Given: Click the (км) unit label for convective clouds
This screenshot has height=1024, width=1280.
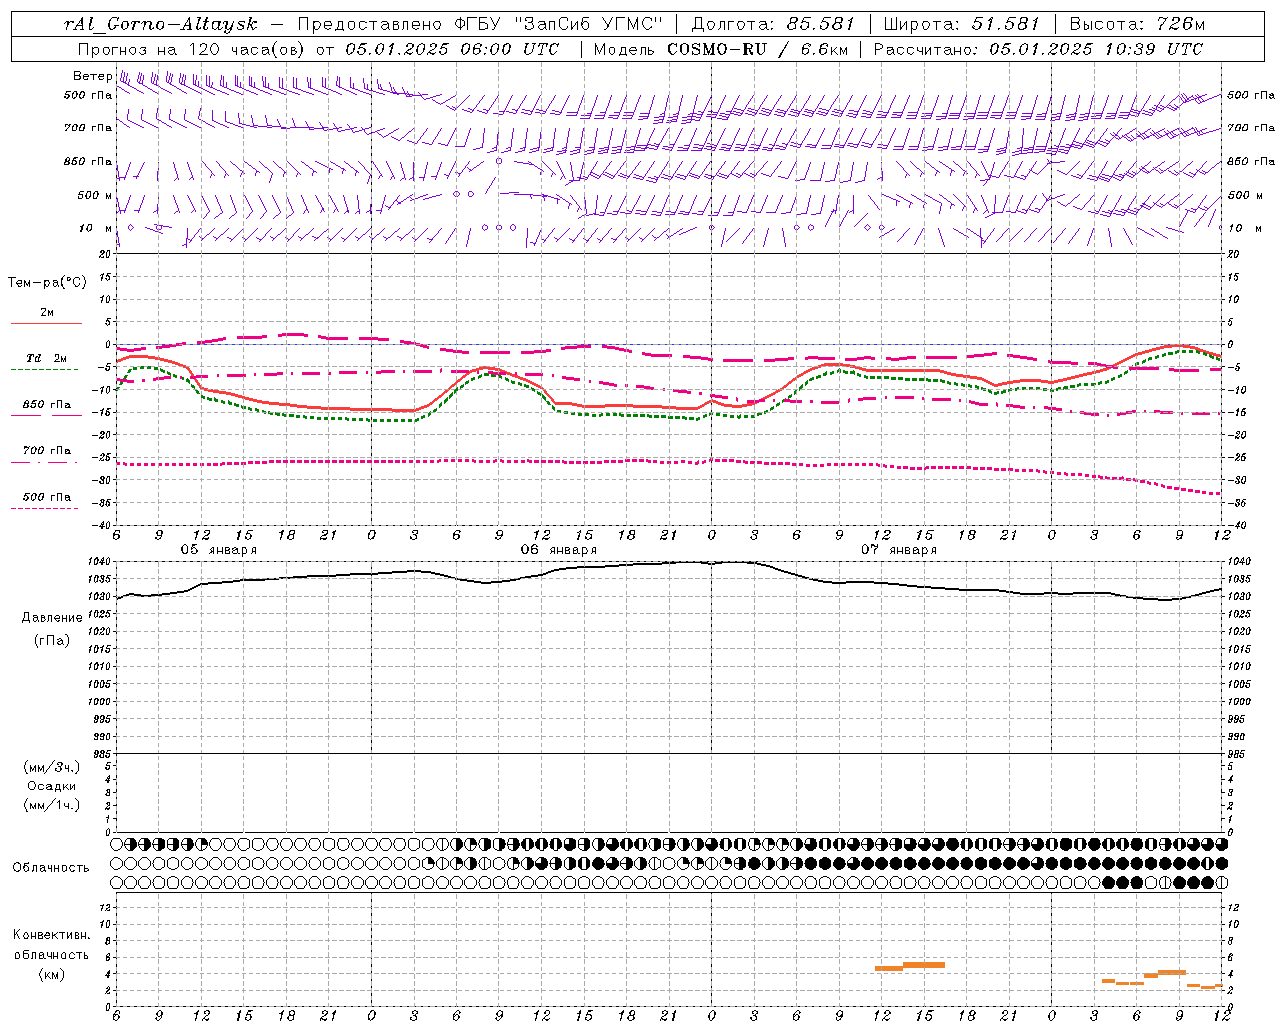Looking at the screenshot, I should coord(52,974).
